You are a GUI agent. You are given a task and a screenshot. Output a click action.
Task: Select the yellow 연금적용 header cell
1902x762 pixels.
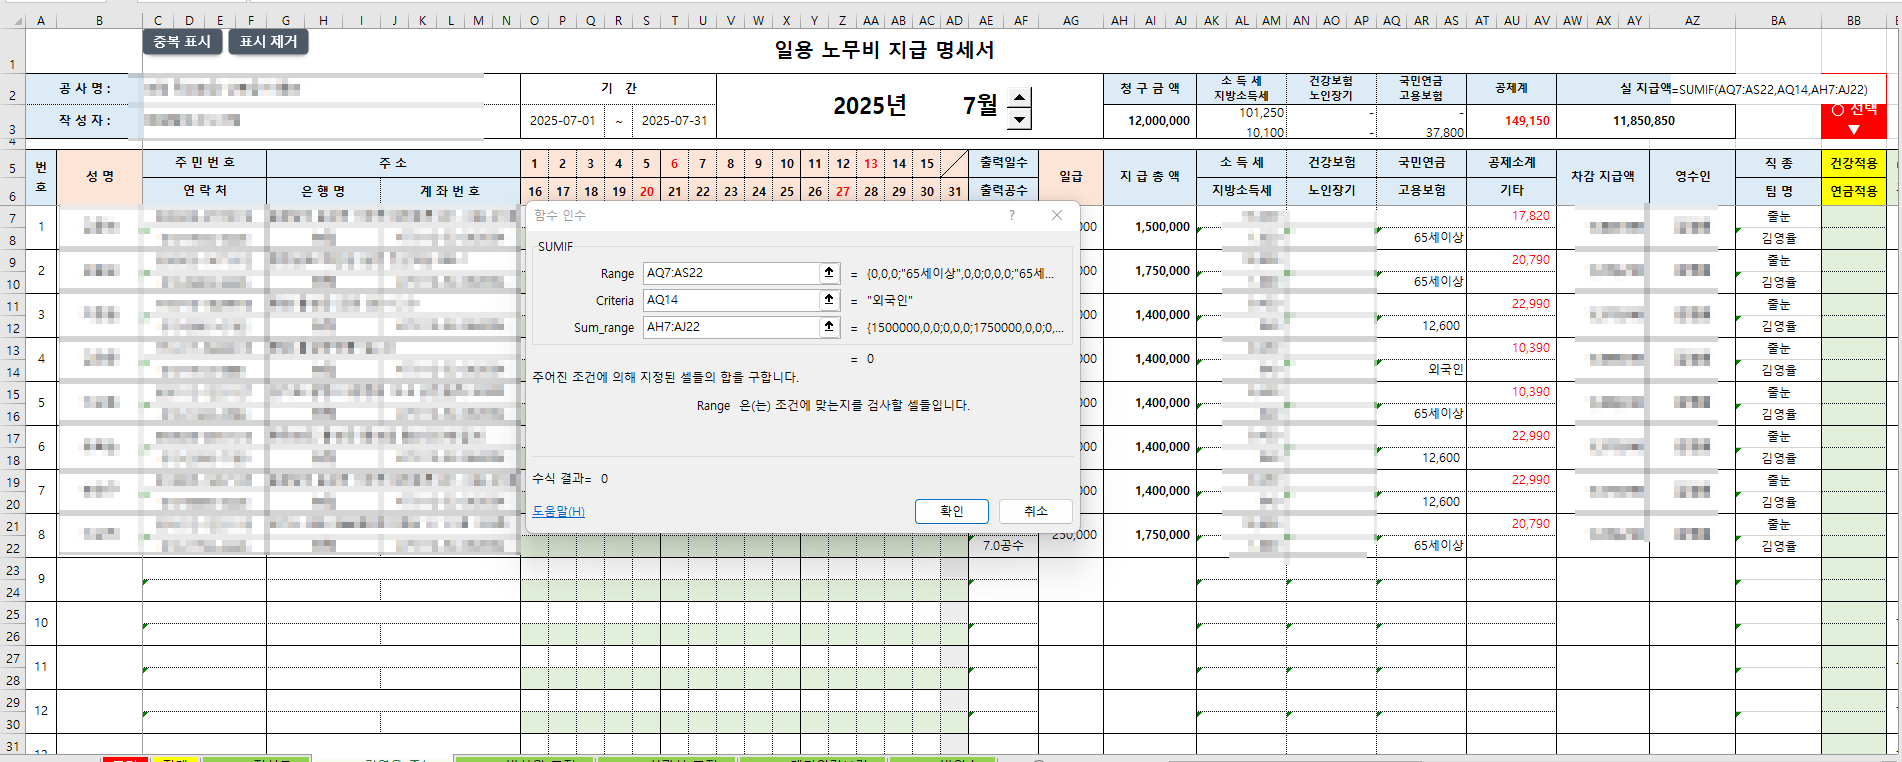tap(1853, 191)
